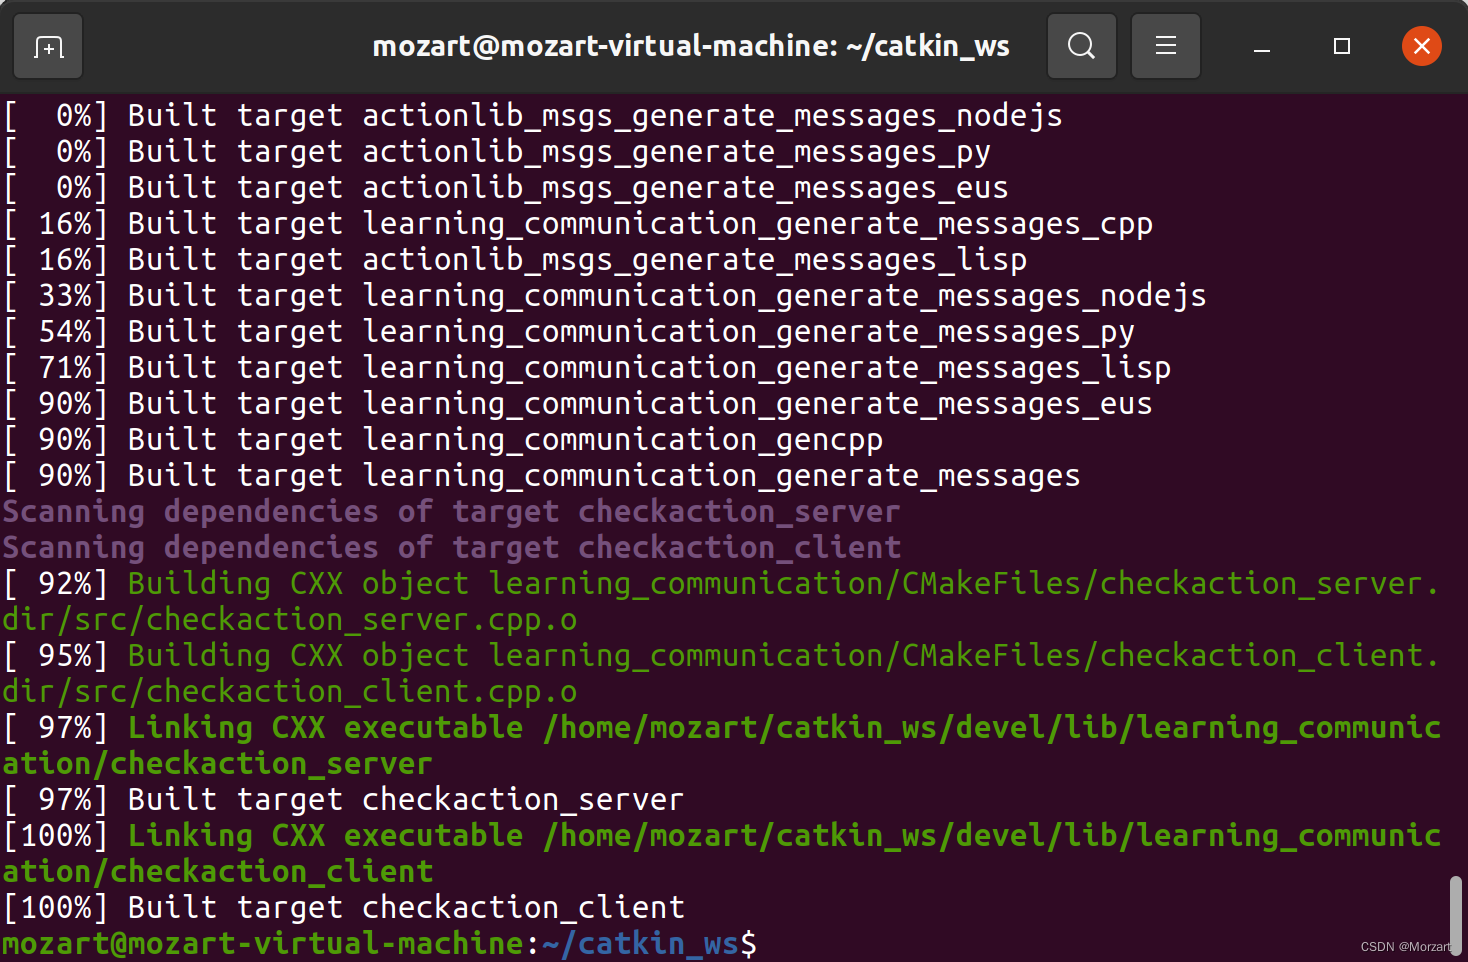Click 'Built target checkaction_client' line
Screen dimensions: 1468x962
click(344, 908)
